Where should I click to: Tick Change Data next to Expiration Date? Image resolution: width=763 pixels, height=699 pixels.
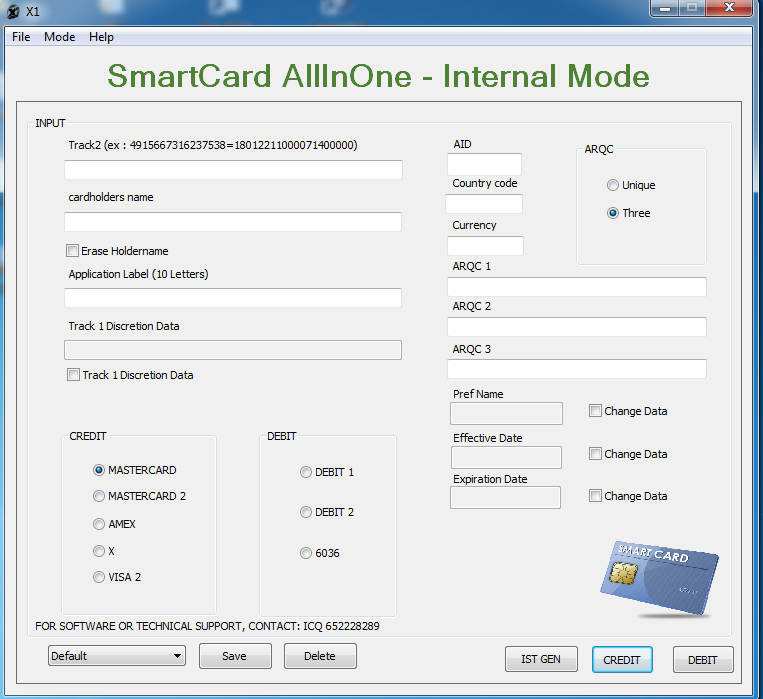pos(595,496)
